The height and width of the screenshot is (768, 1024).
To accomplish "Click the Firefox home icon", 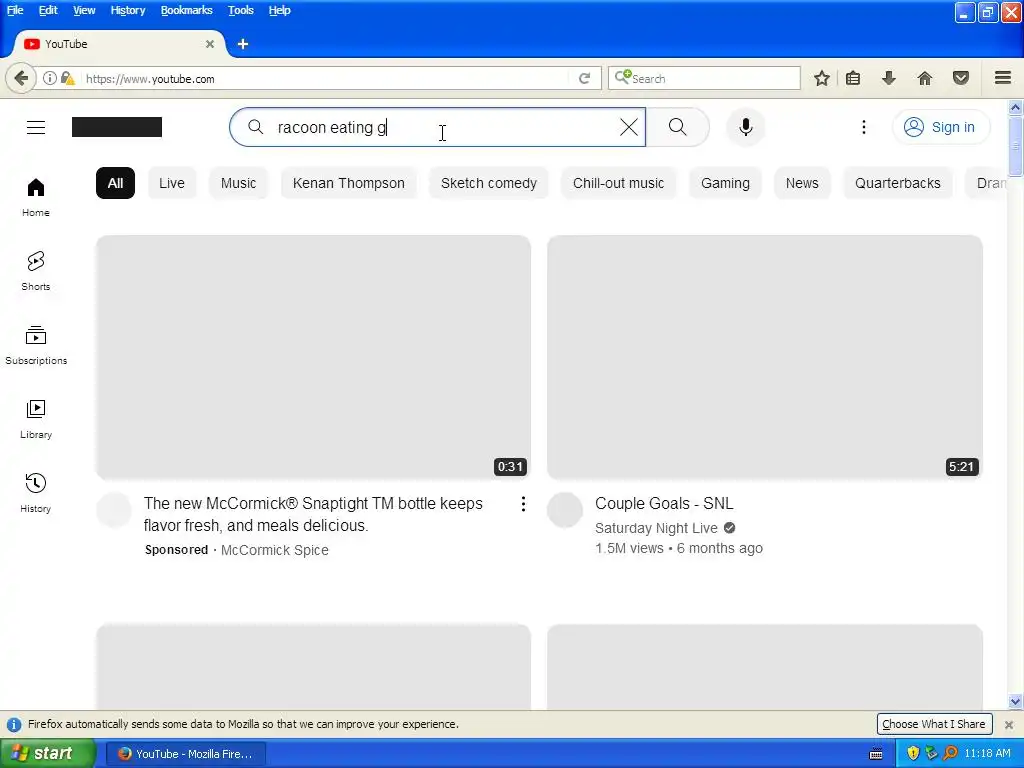I will pos(925,78).
